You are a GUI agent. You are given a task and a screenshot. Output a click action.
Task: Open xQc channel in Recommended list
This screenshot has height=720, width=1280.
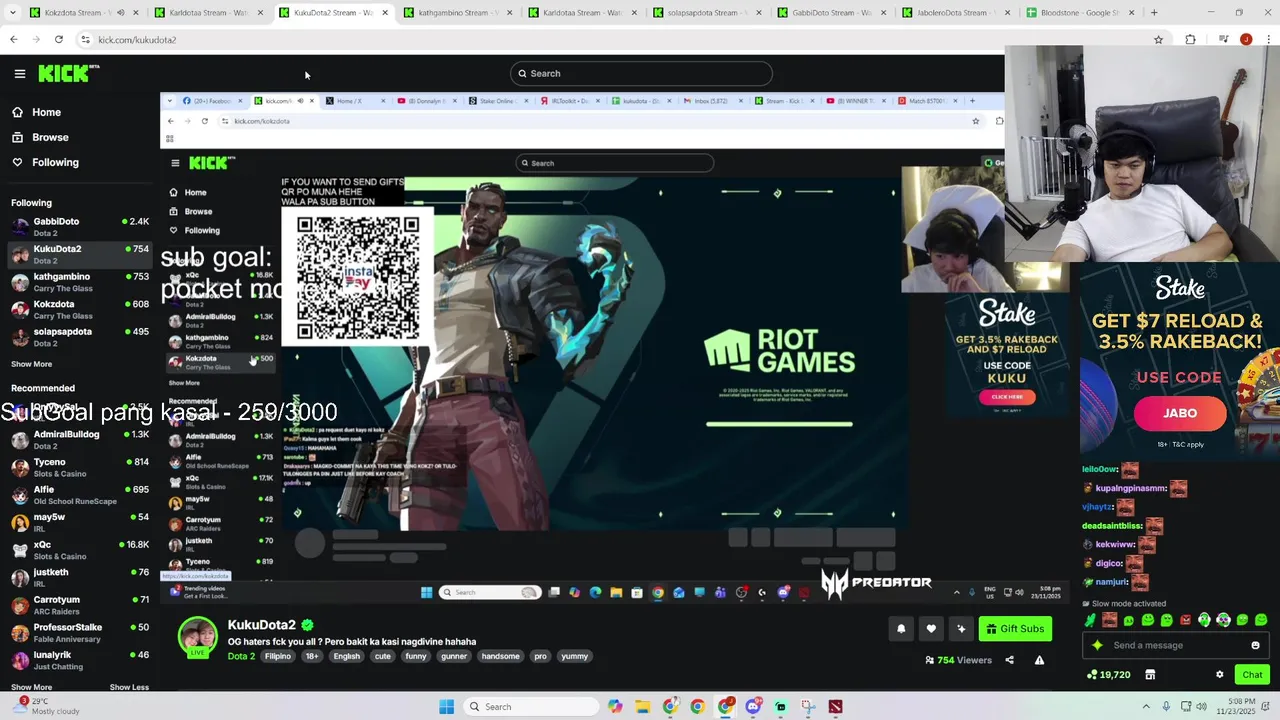click(80, 550)
